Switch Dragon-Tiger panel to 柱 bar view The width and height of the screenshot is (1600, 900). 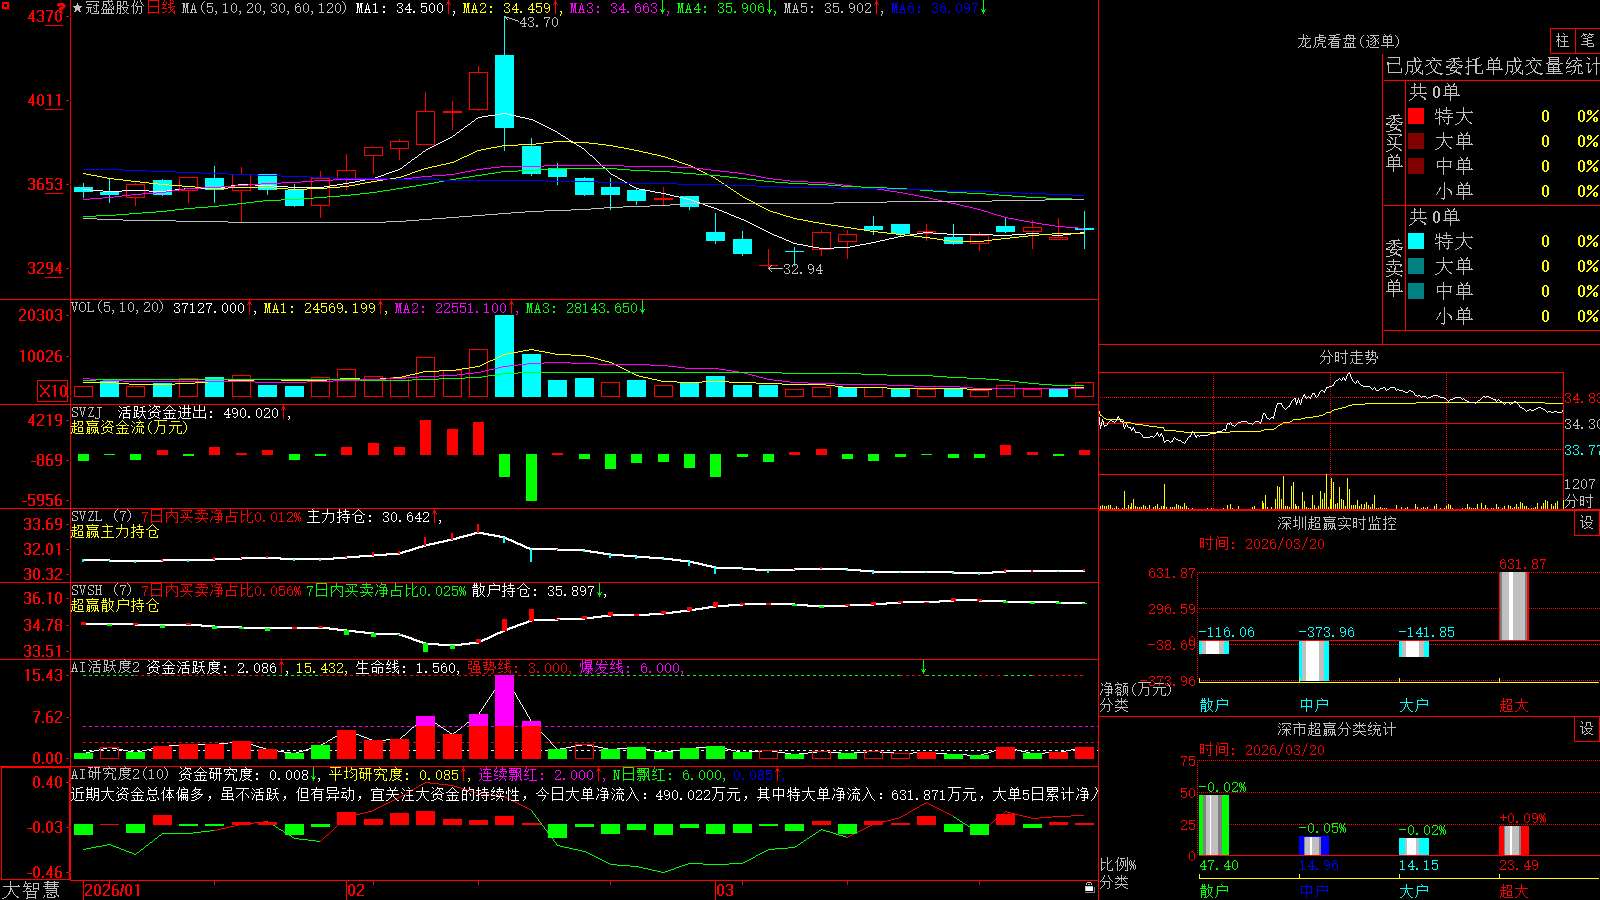click(x=1562, y=40)
